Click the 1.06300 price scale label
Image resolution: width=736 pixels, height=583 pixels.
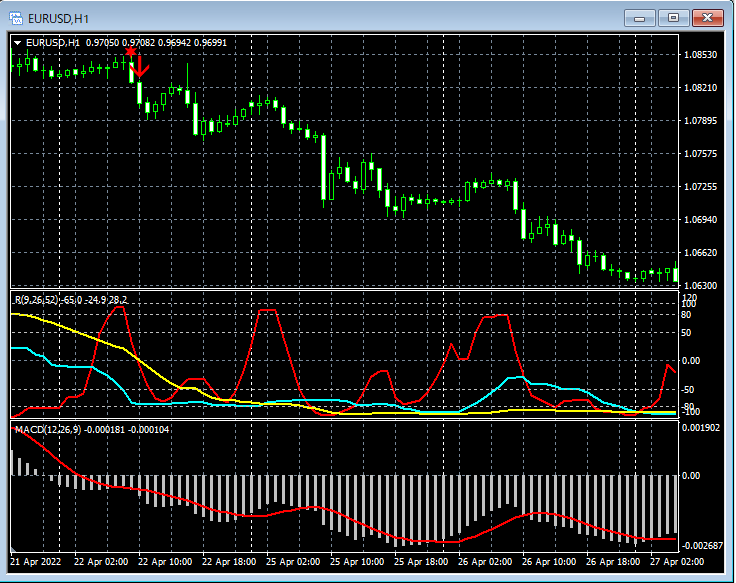pyautogui.click(x=701, y=286)
